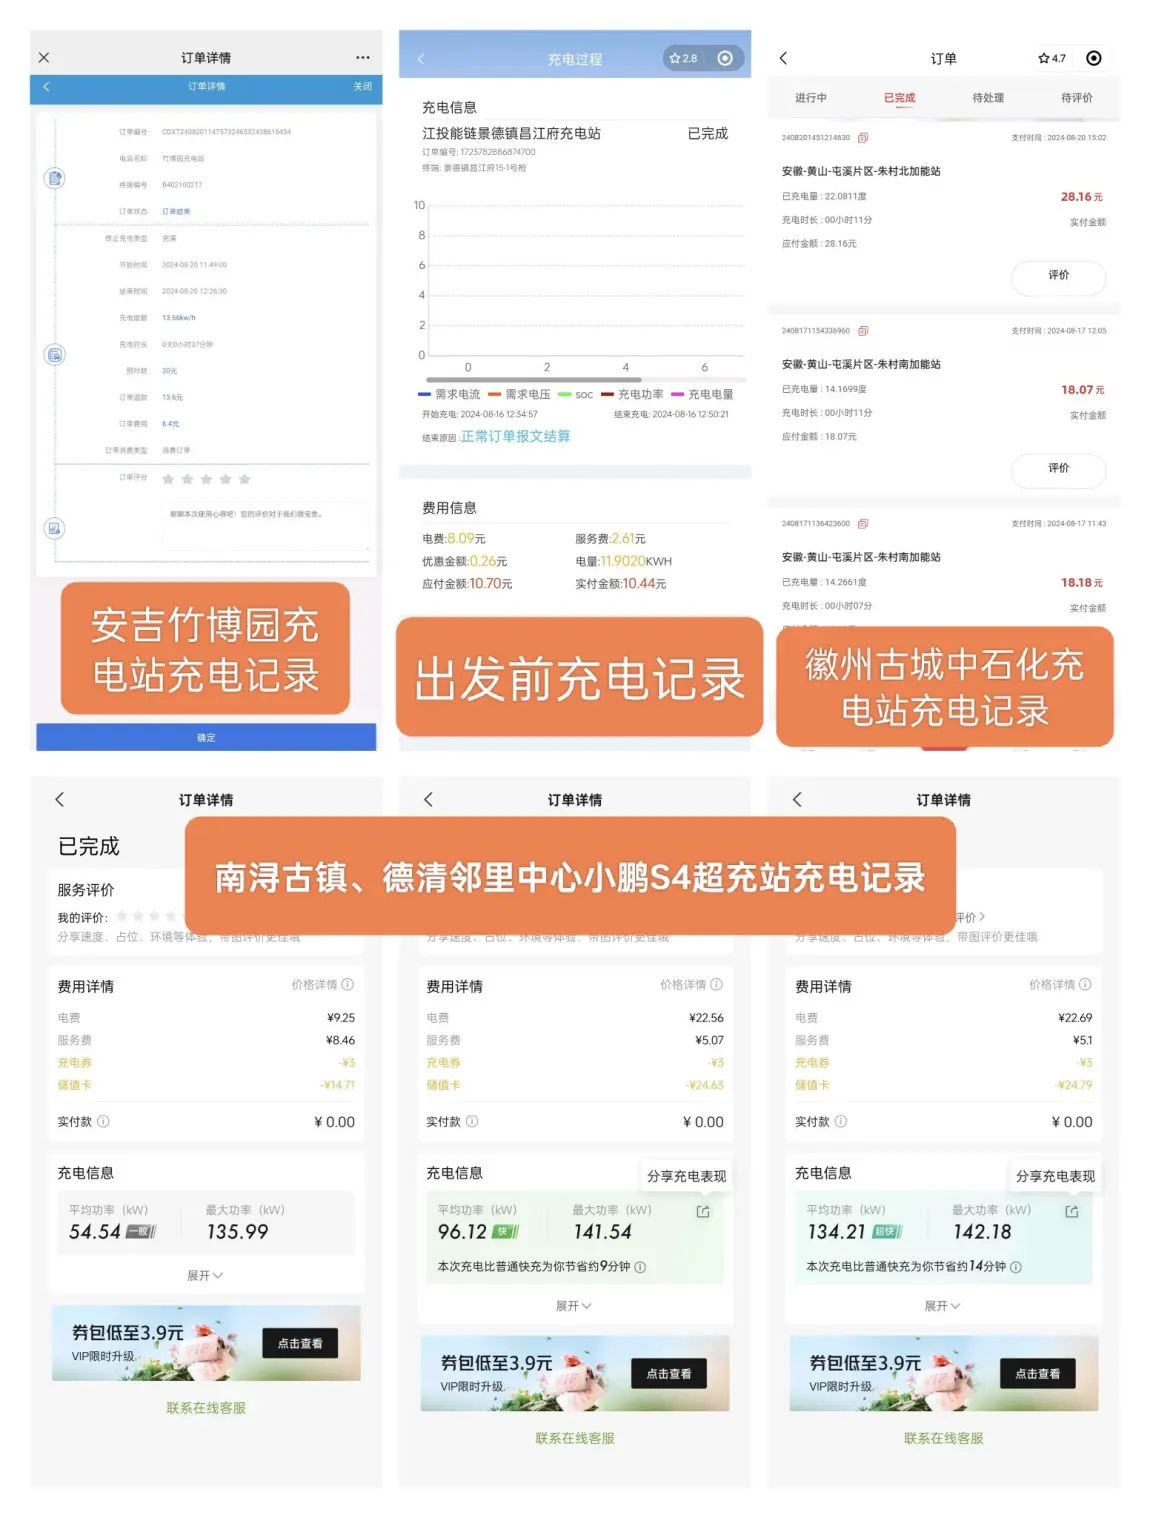Tap share icon beside 142.18 max power
The image size is (1150, 1518).
(x=1072, y=1212)
